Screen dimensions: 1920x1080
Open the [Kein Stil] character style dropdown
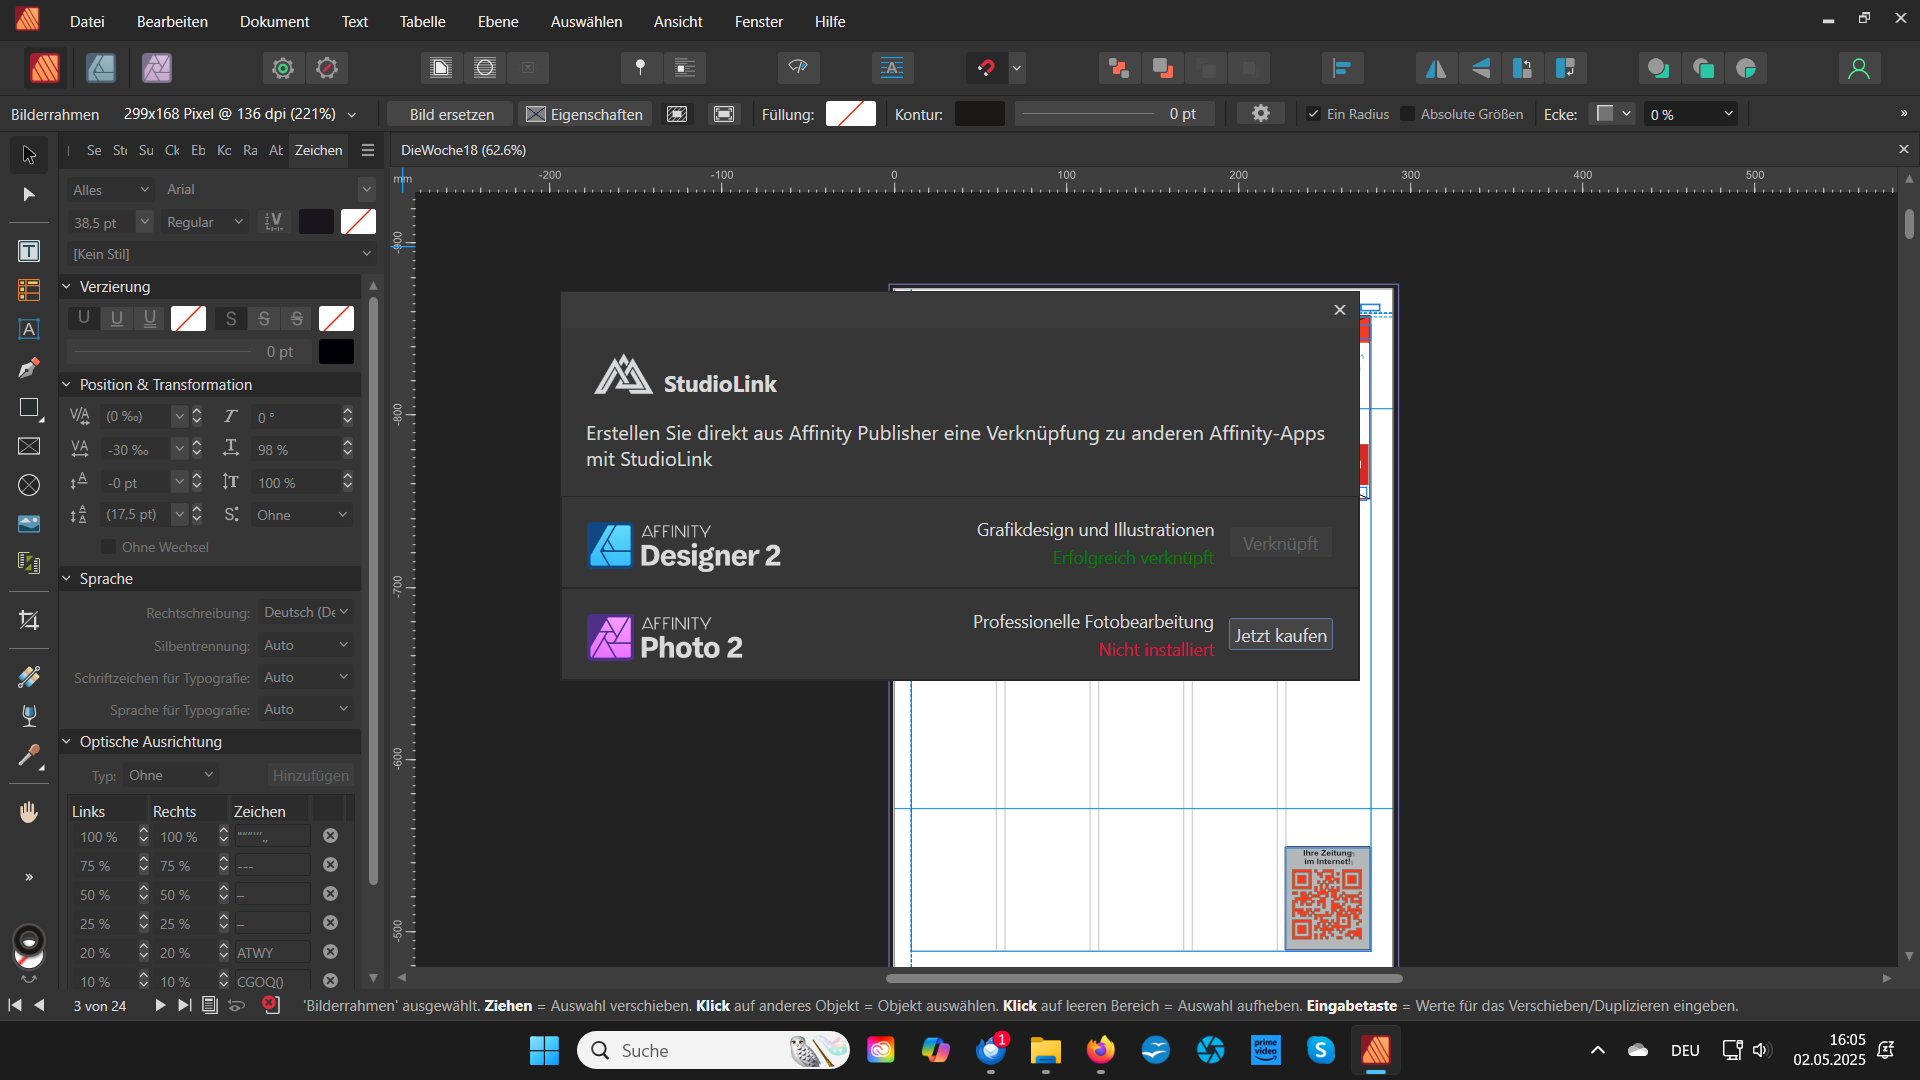221,254
